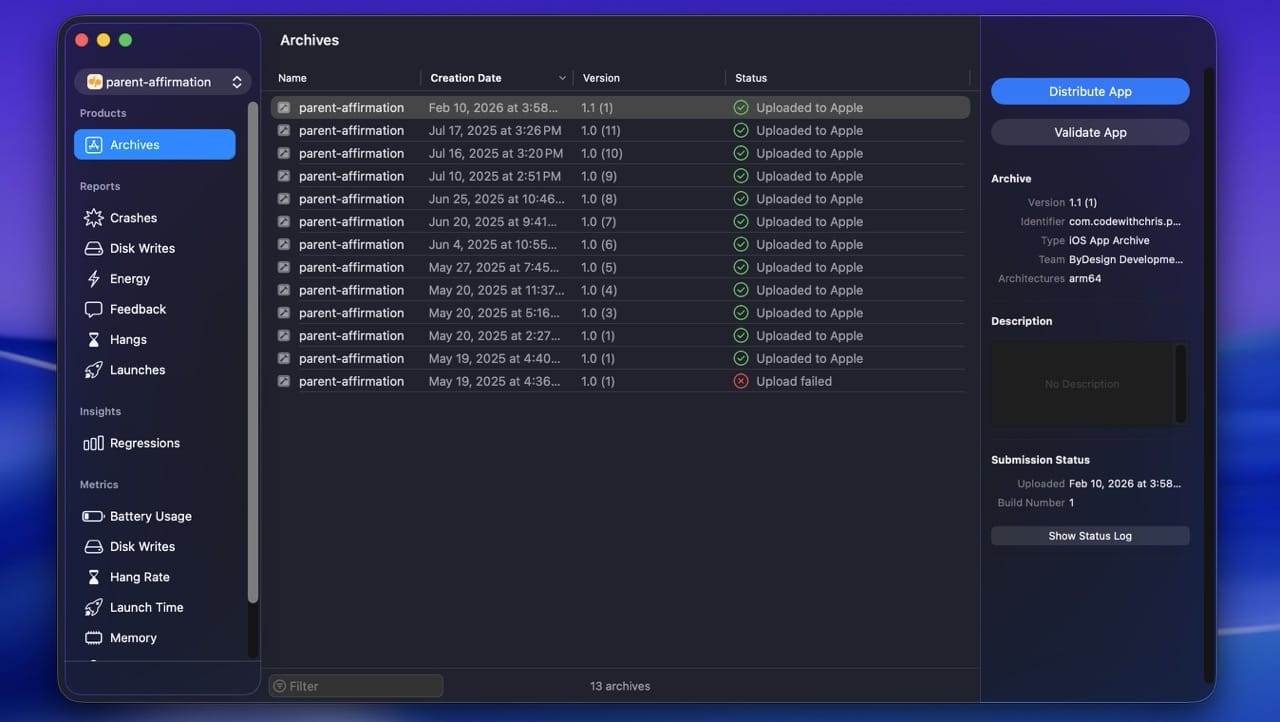The width and height of the screenshot is (1280, 722).
Task: Click archive file icon for version 1.0 (10)
Action: (x=284, y=153)
